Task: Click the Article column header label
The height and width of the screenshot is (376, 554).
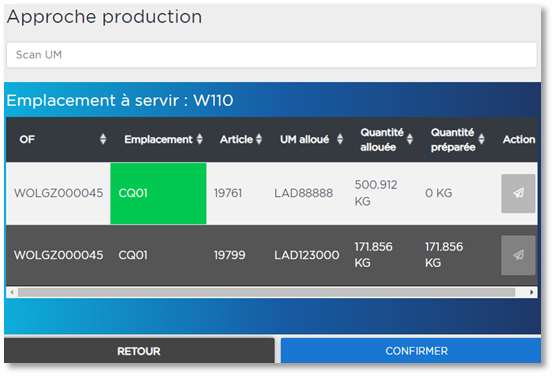Action: click(236, 139)
